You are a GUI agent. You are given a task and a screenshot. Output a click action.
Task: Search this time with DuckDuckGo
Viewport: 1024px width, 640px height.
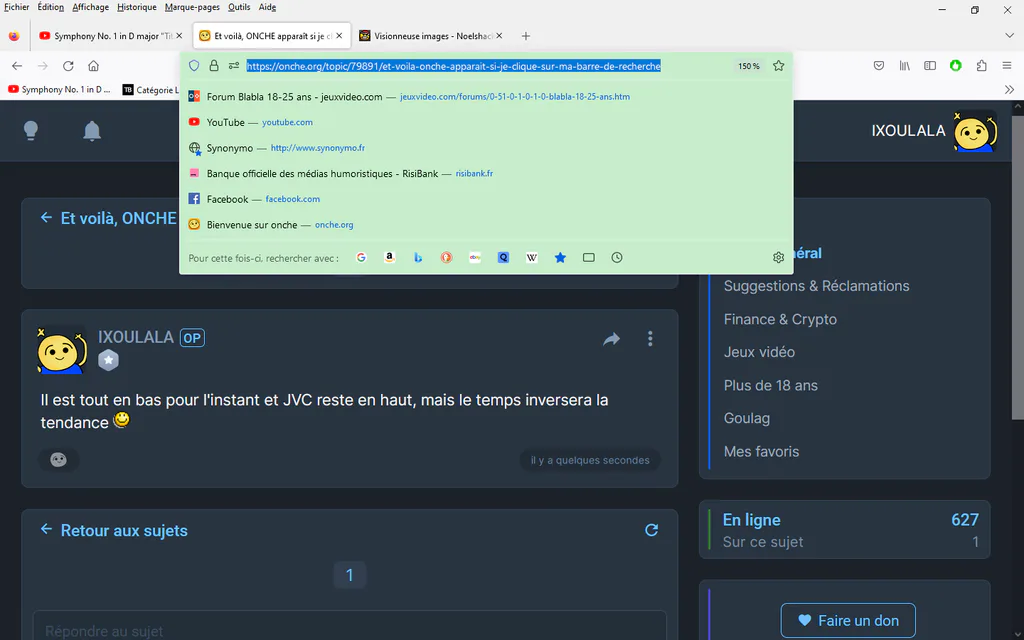[446, 257]
